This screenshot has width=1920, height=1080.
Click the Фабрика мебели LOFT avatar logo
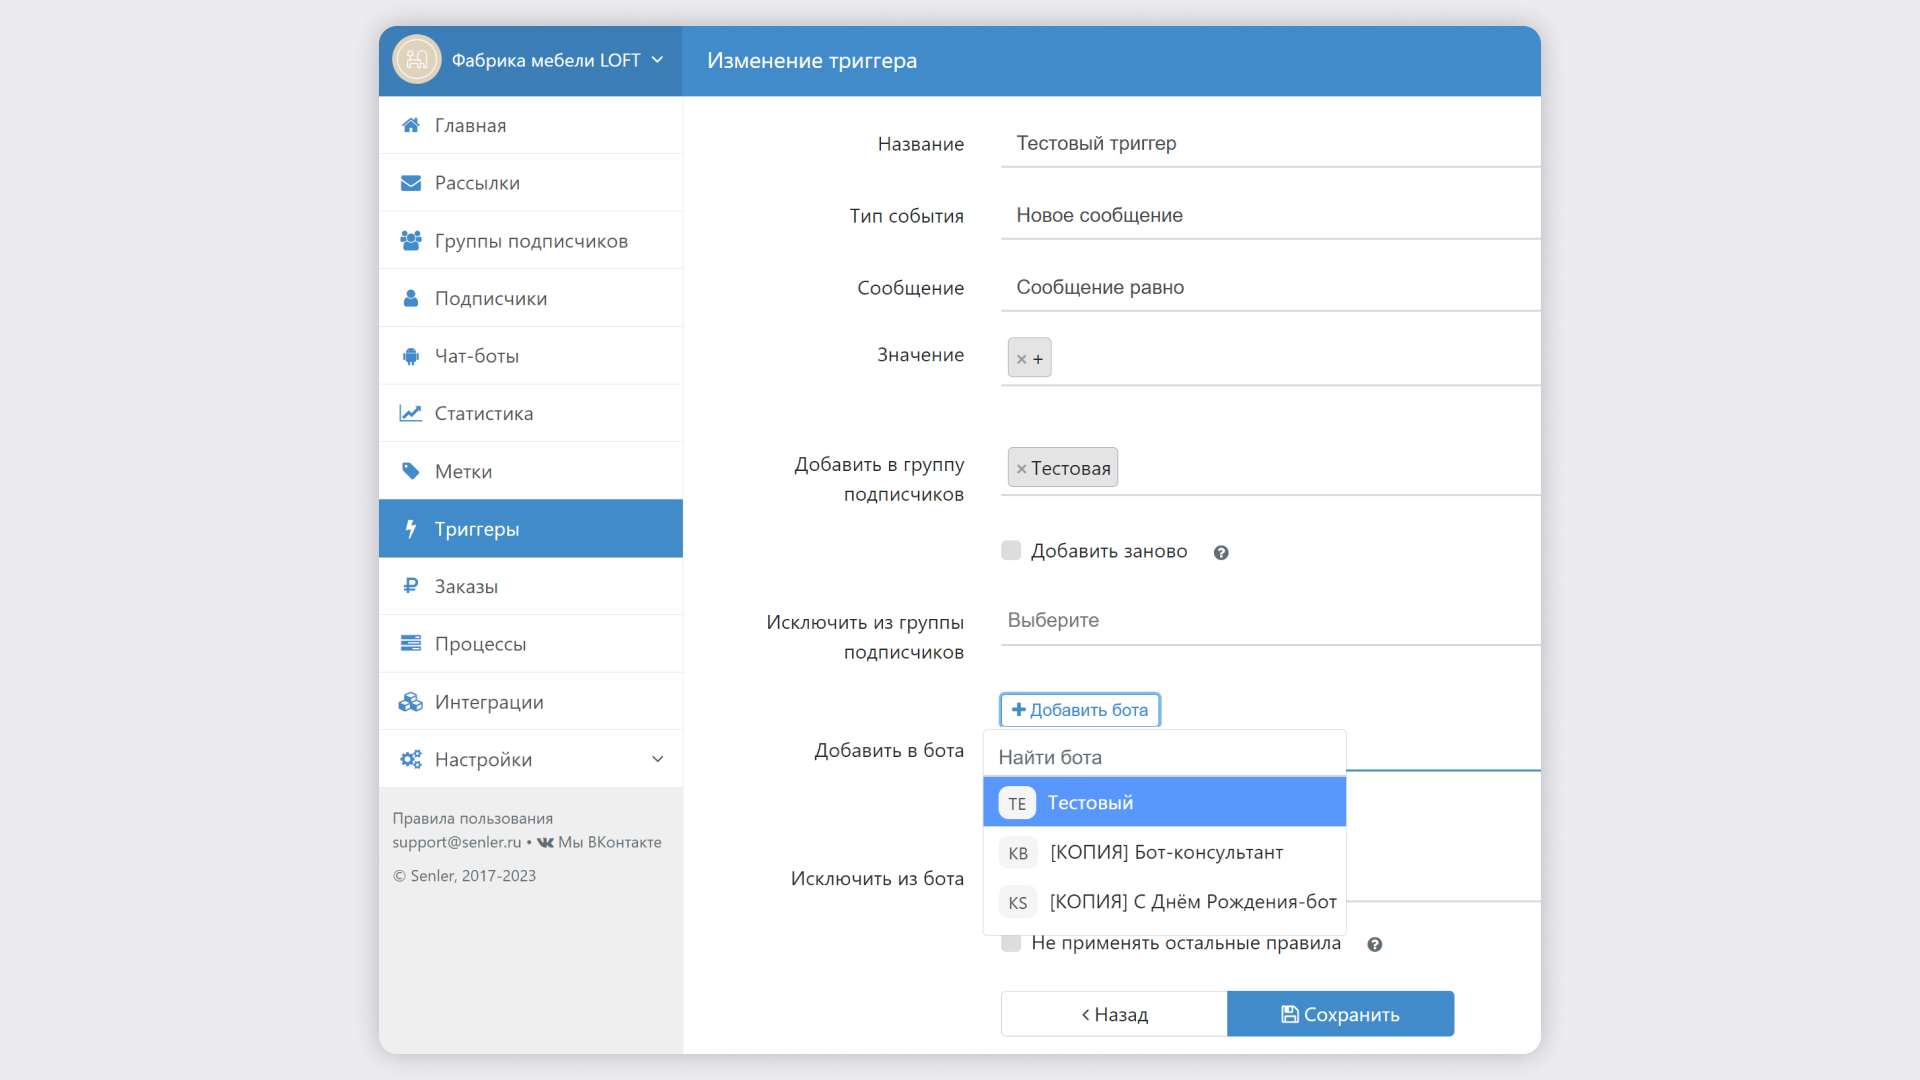pos(417,60)
